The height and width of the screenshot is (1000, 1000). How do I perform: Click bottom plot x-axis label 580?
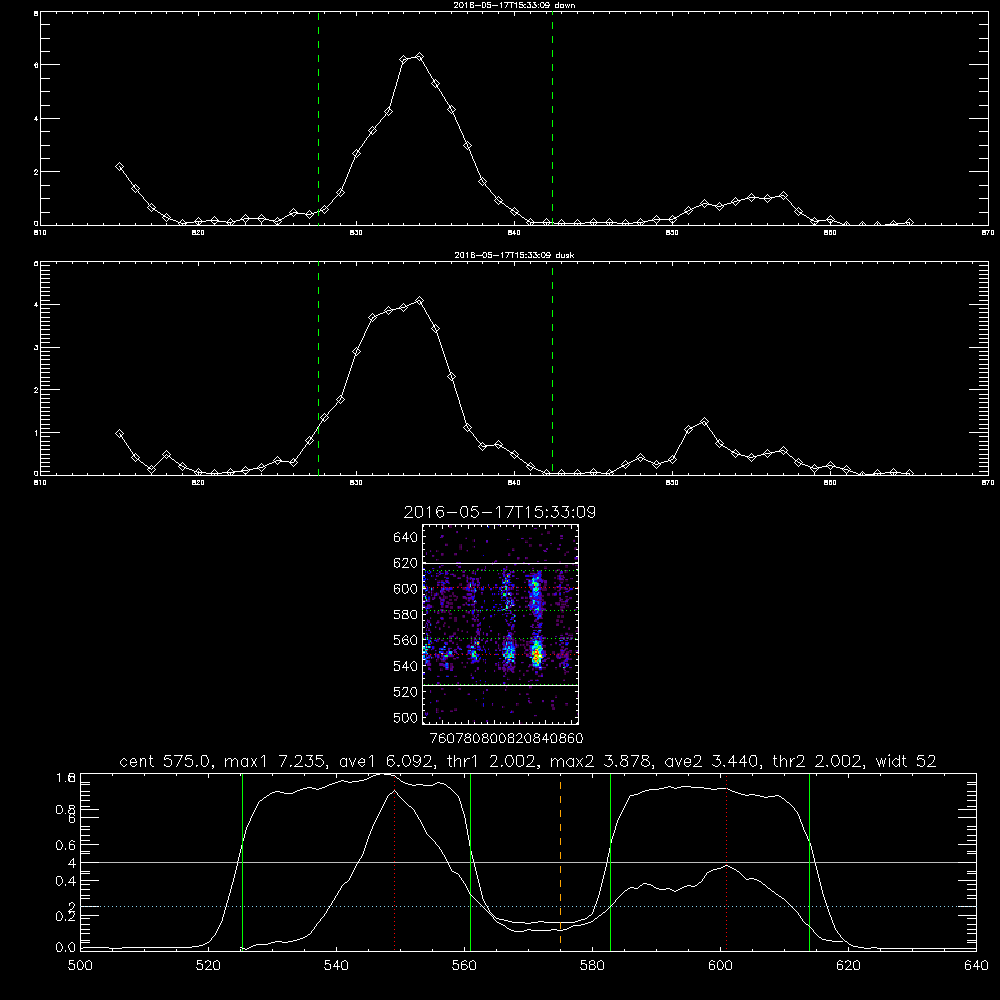tap(592, 966)
